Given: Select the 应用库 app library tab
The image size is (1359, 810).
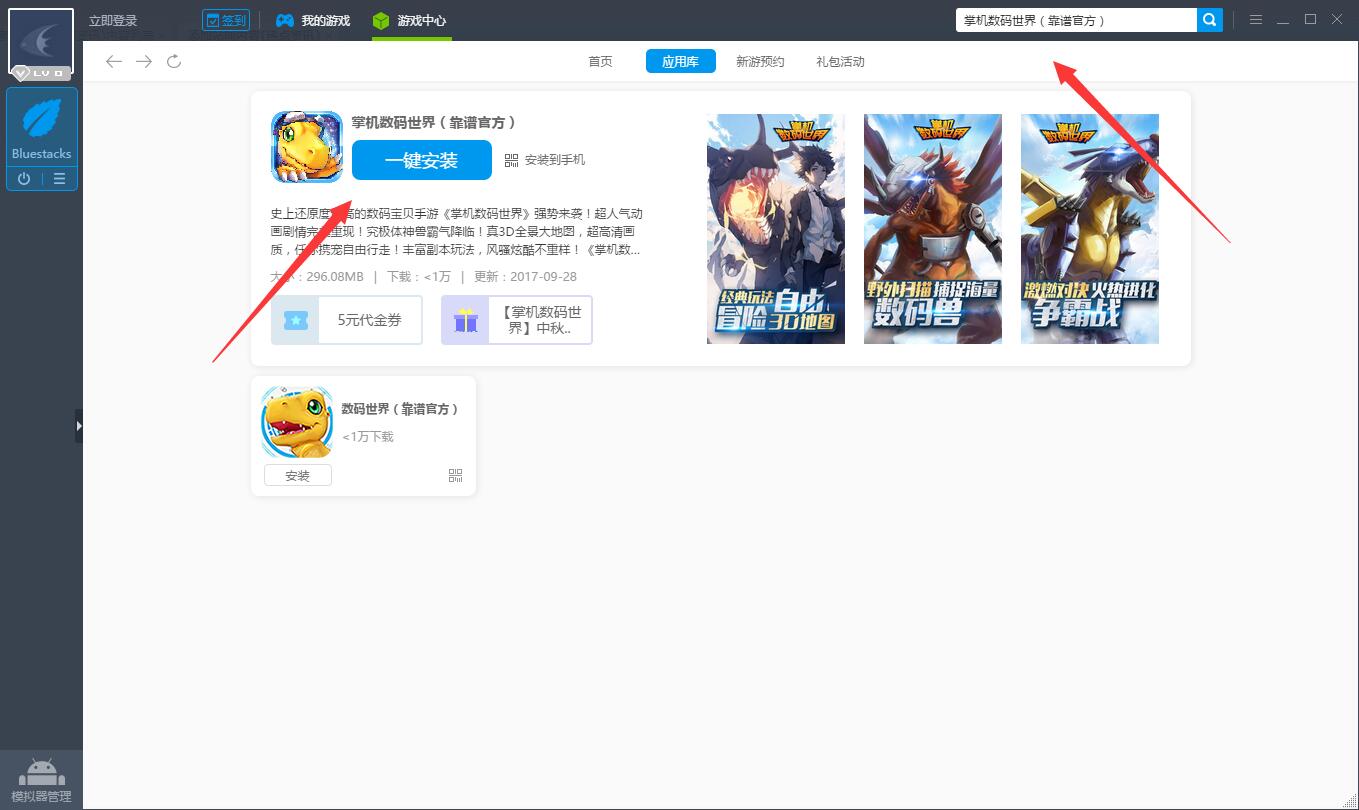Looking at the screenshot, I should pos(680,62).
